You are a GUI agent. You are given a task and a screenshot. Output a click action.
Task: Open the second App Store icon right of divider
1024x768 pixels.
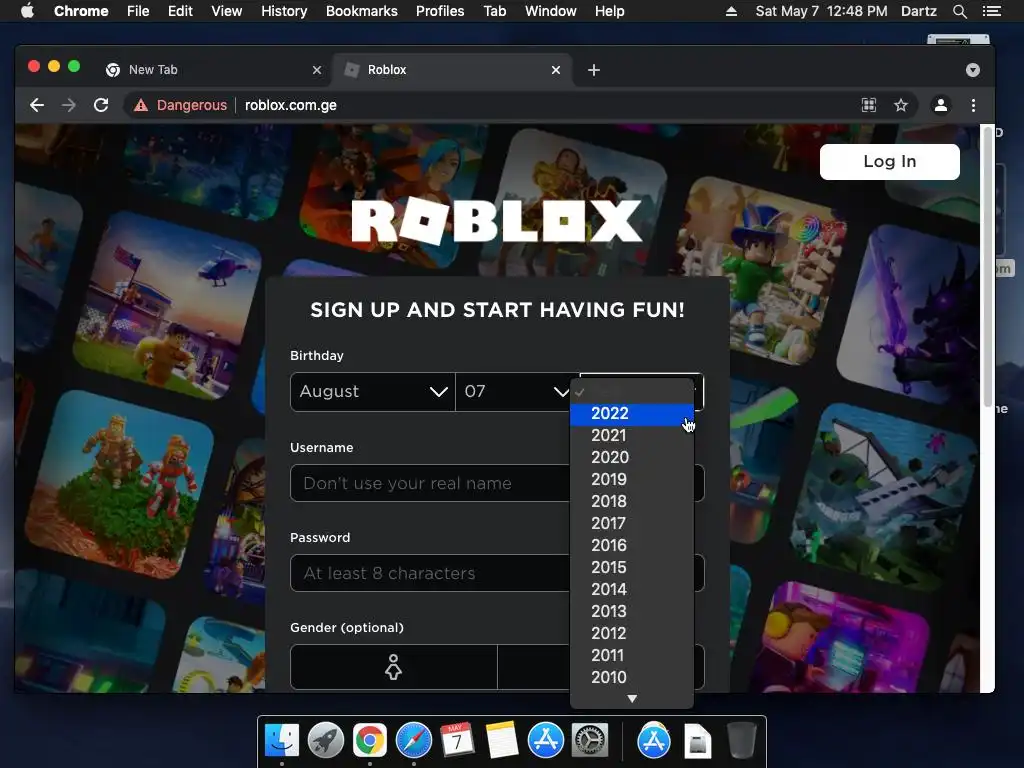click(654, 741)
